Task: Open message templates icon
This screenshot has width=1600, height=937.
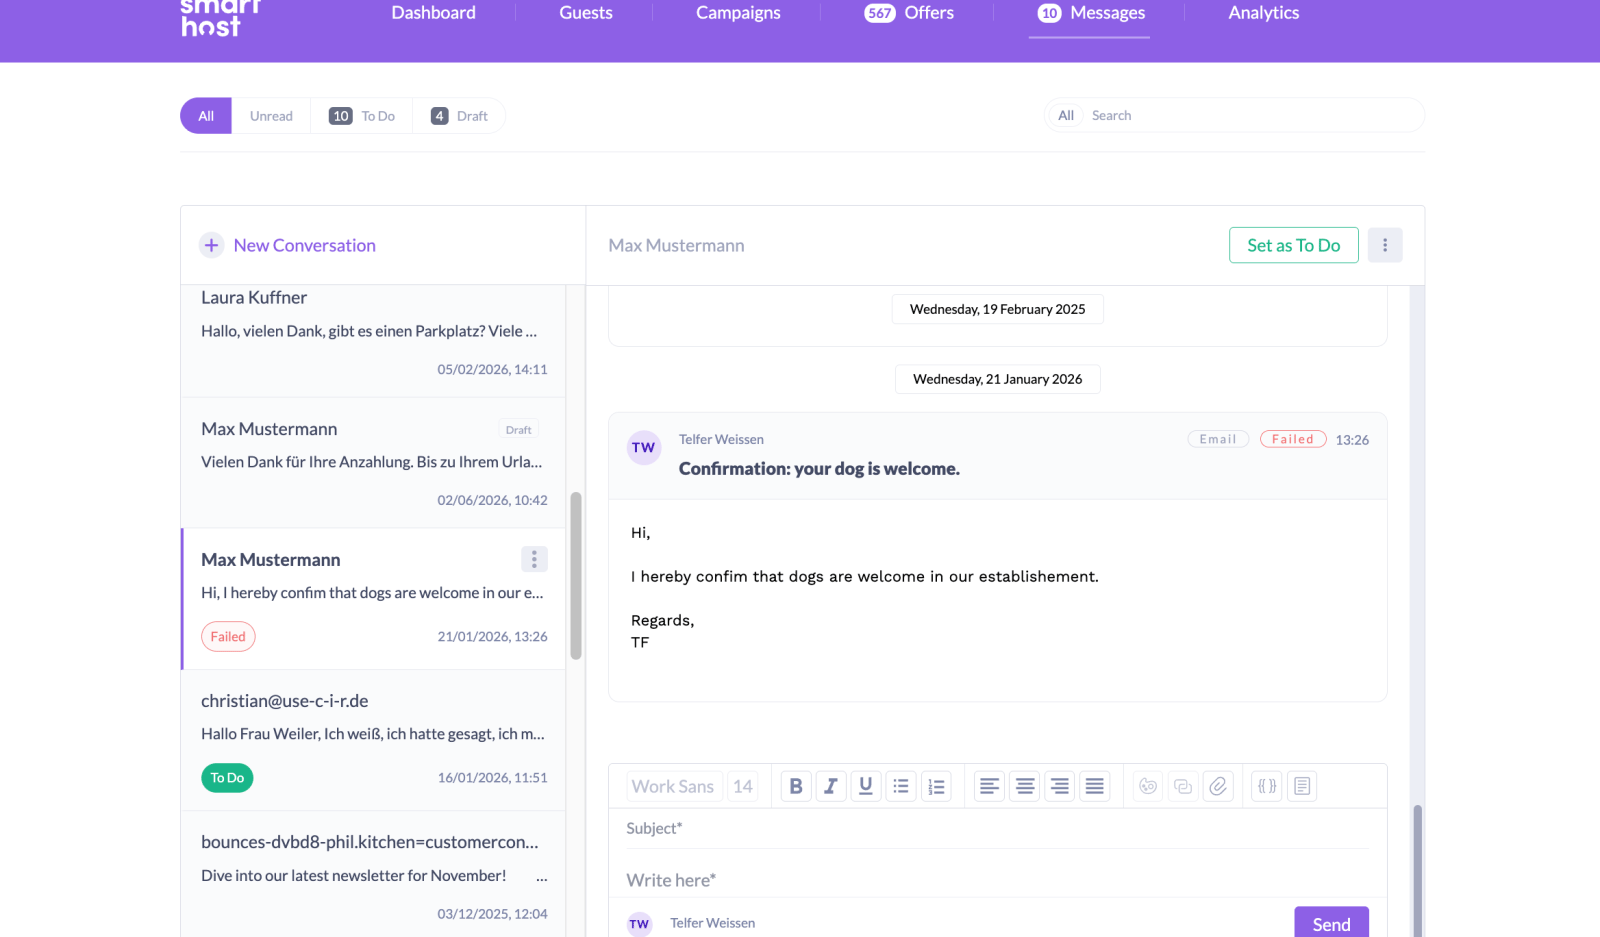Action: click(x=1302, y=786)
